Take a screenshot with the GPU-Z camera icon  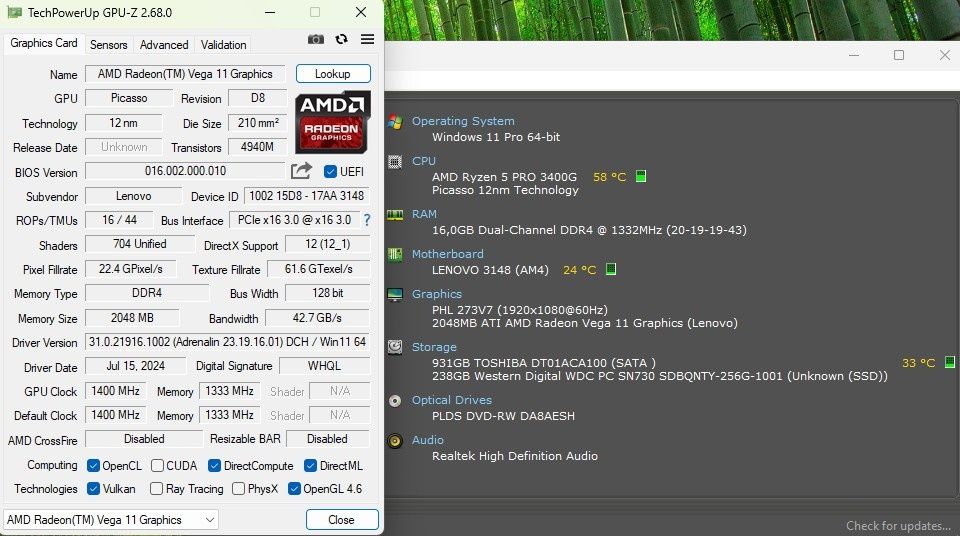[316, 39]
